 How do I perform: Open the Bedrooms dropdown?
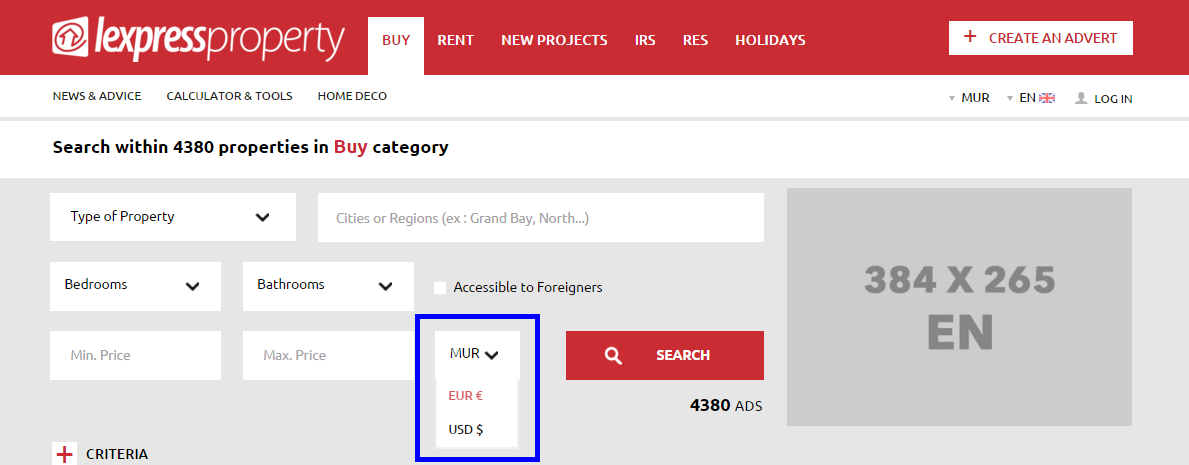135,286
